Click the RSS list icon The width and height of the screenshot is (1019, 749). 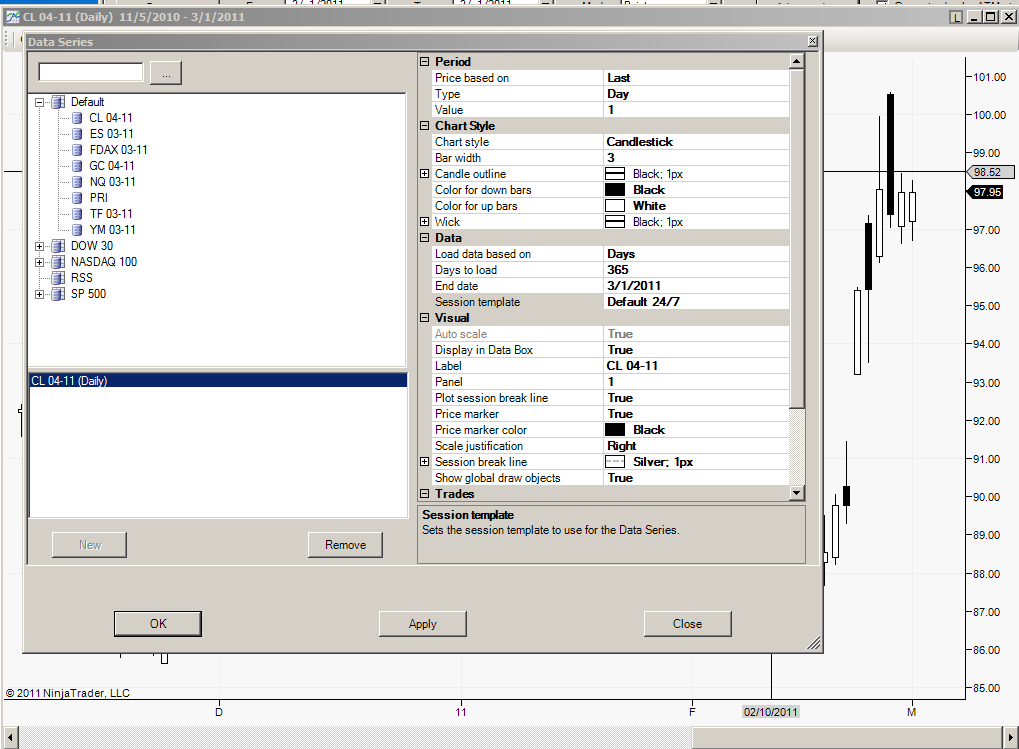coord(58,277)
